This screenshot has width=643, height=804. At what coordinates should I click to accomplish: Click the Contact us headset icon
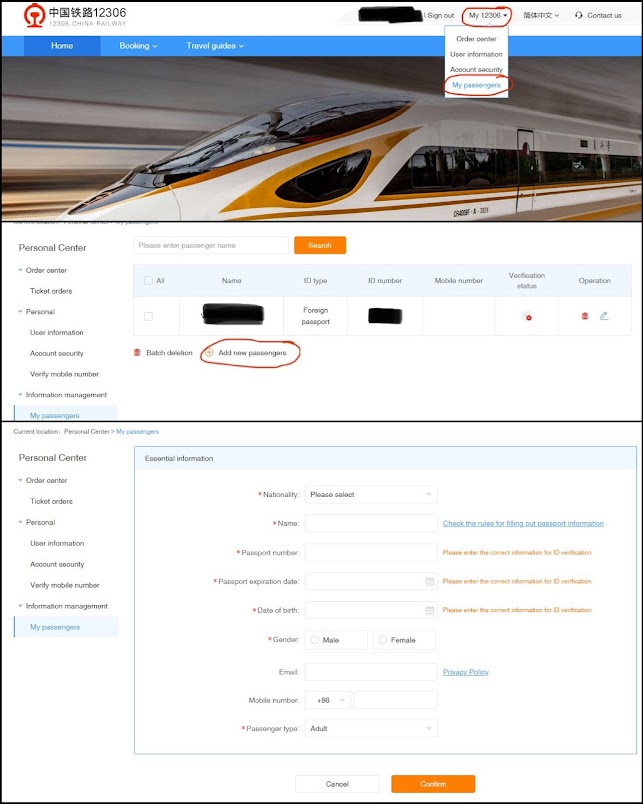(x=579, y=15)
